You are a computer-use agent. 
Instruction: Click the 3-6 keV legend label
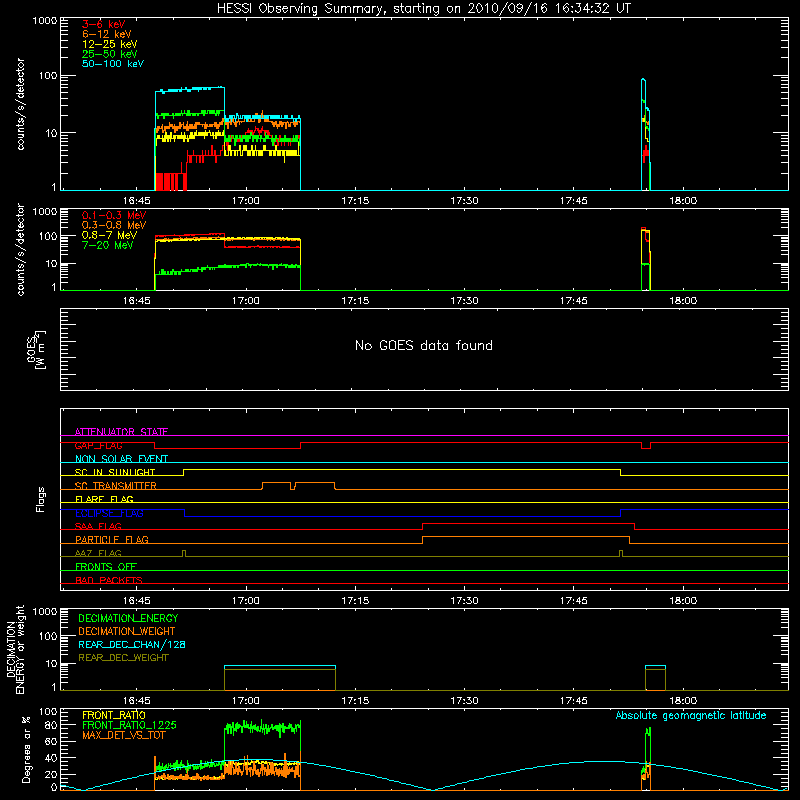pyautogui.click(x=103, y=24)
